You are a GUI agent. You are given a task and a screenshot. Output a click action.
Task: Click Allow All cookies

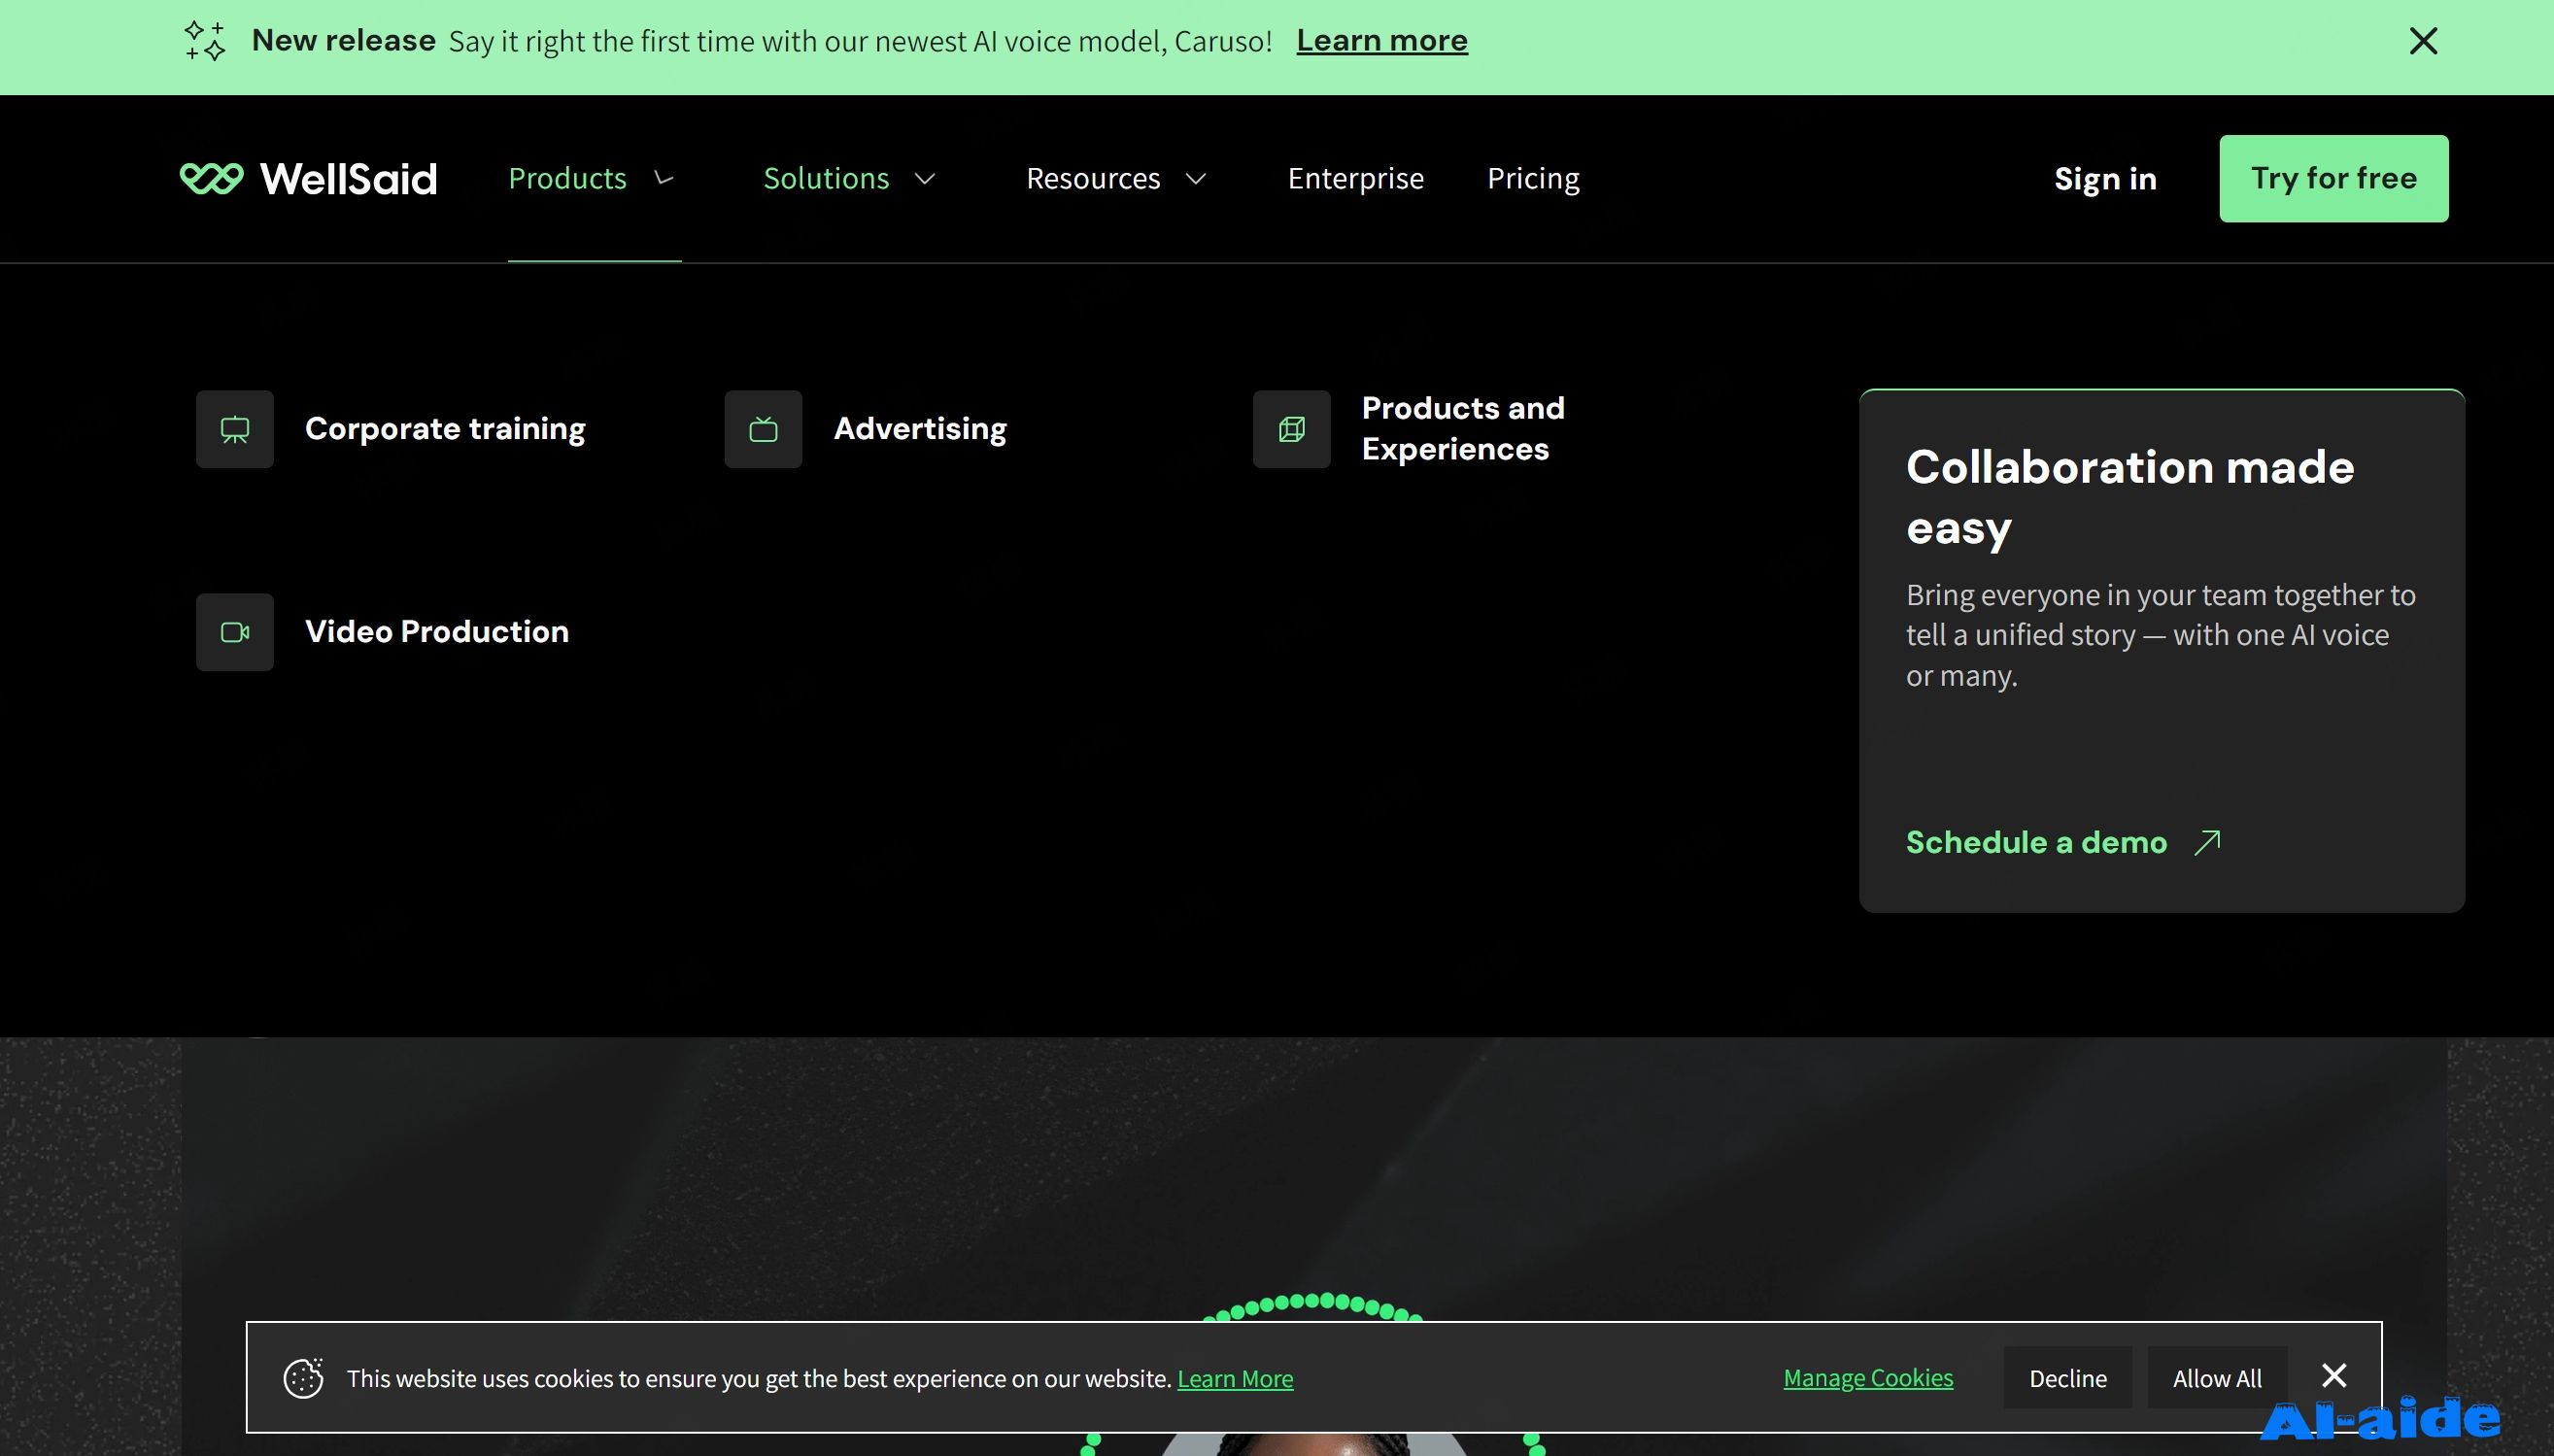pos(2217,1379)
